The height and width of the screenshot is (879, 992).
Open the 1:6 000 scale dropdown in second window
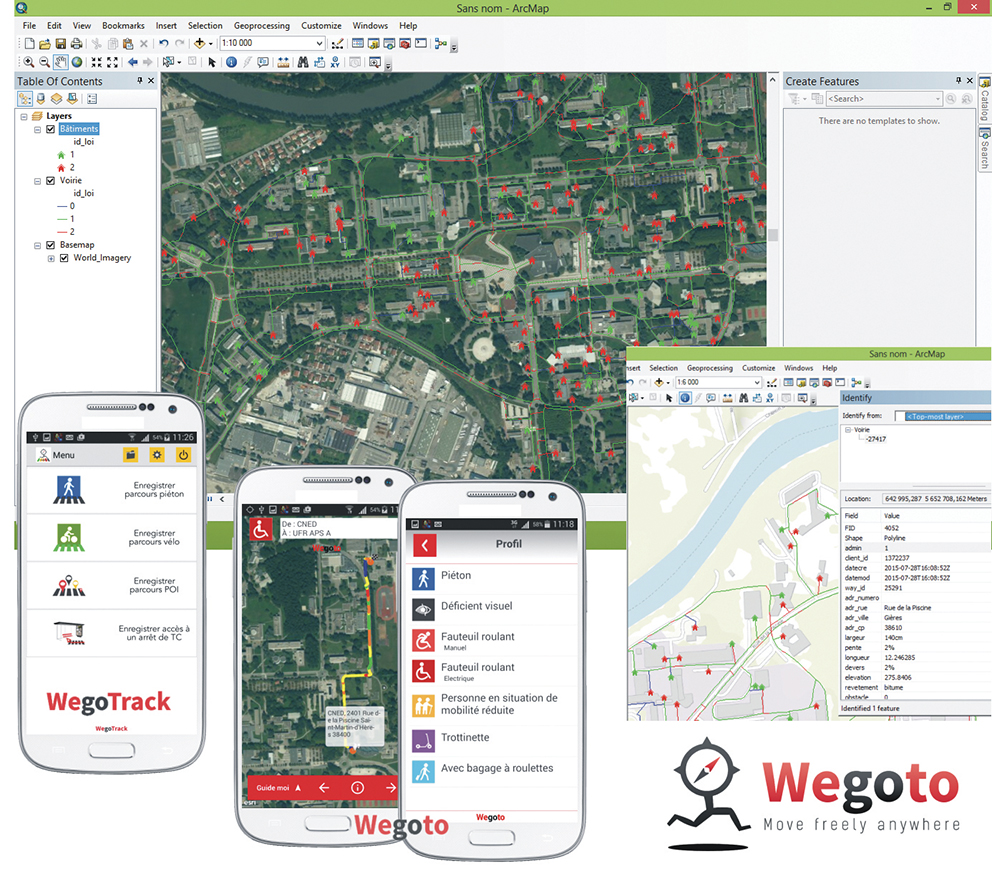[x=757, y=382]
